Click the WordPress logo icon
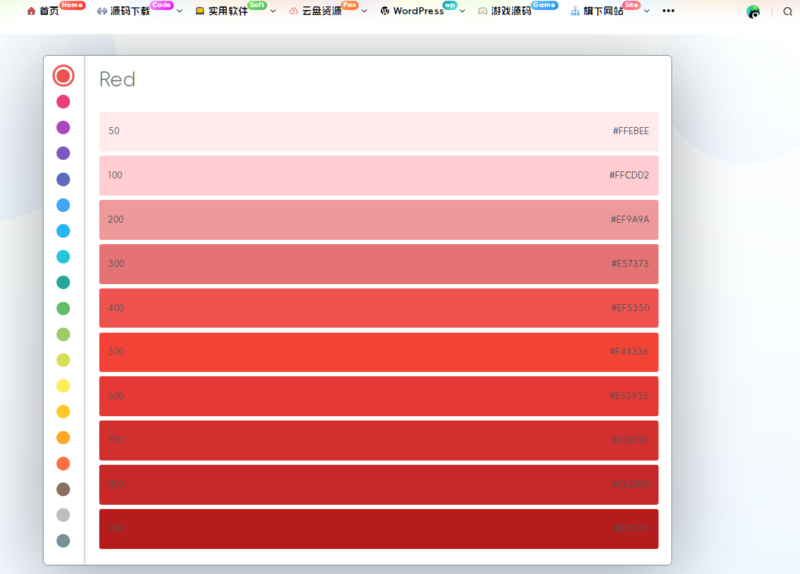The height and width of the screenshot is (574, 800). tap(385, 11)
